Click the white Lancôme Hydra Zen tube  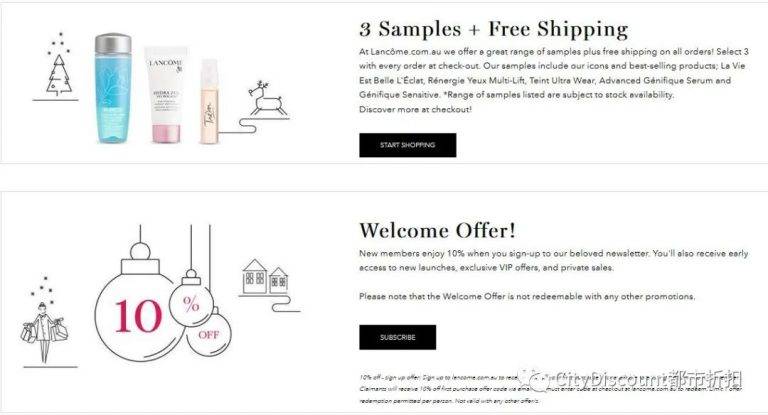(x=166, y=95)
